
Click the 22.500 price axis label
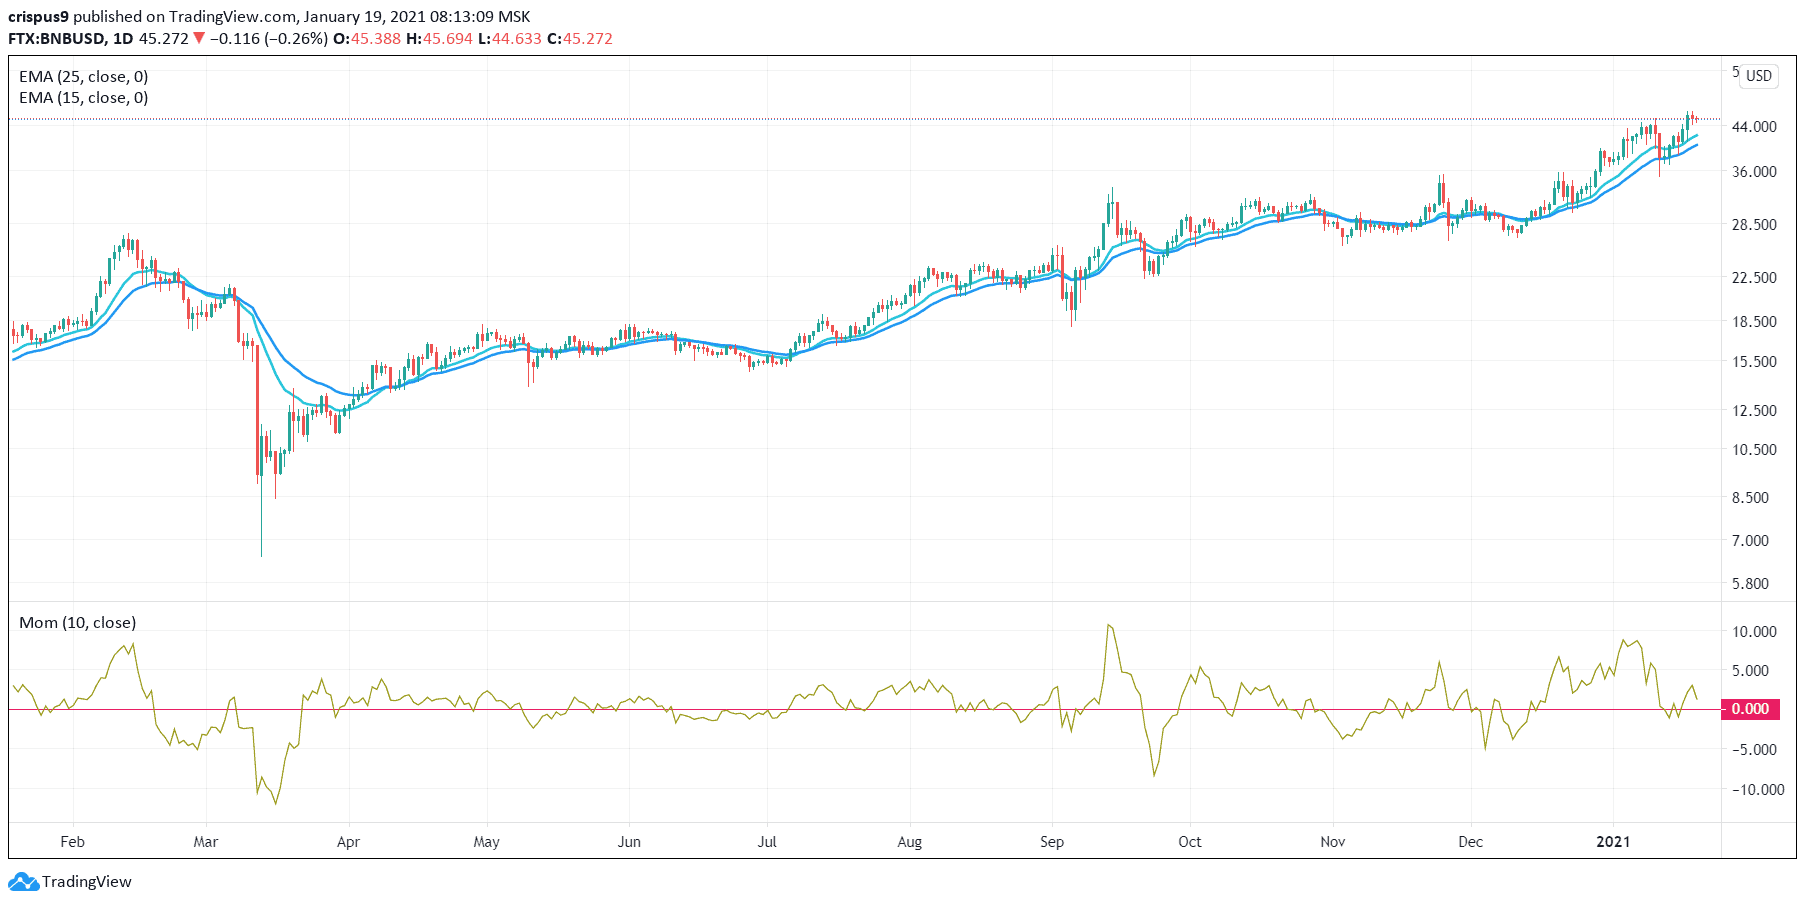click(1755, 278)
